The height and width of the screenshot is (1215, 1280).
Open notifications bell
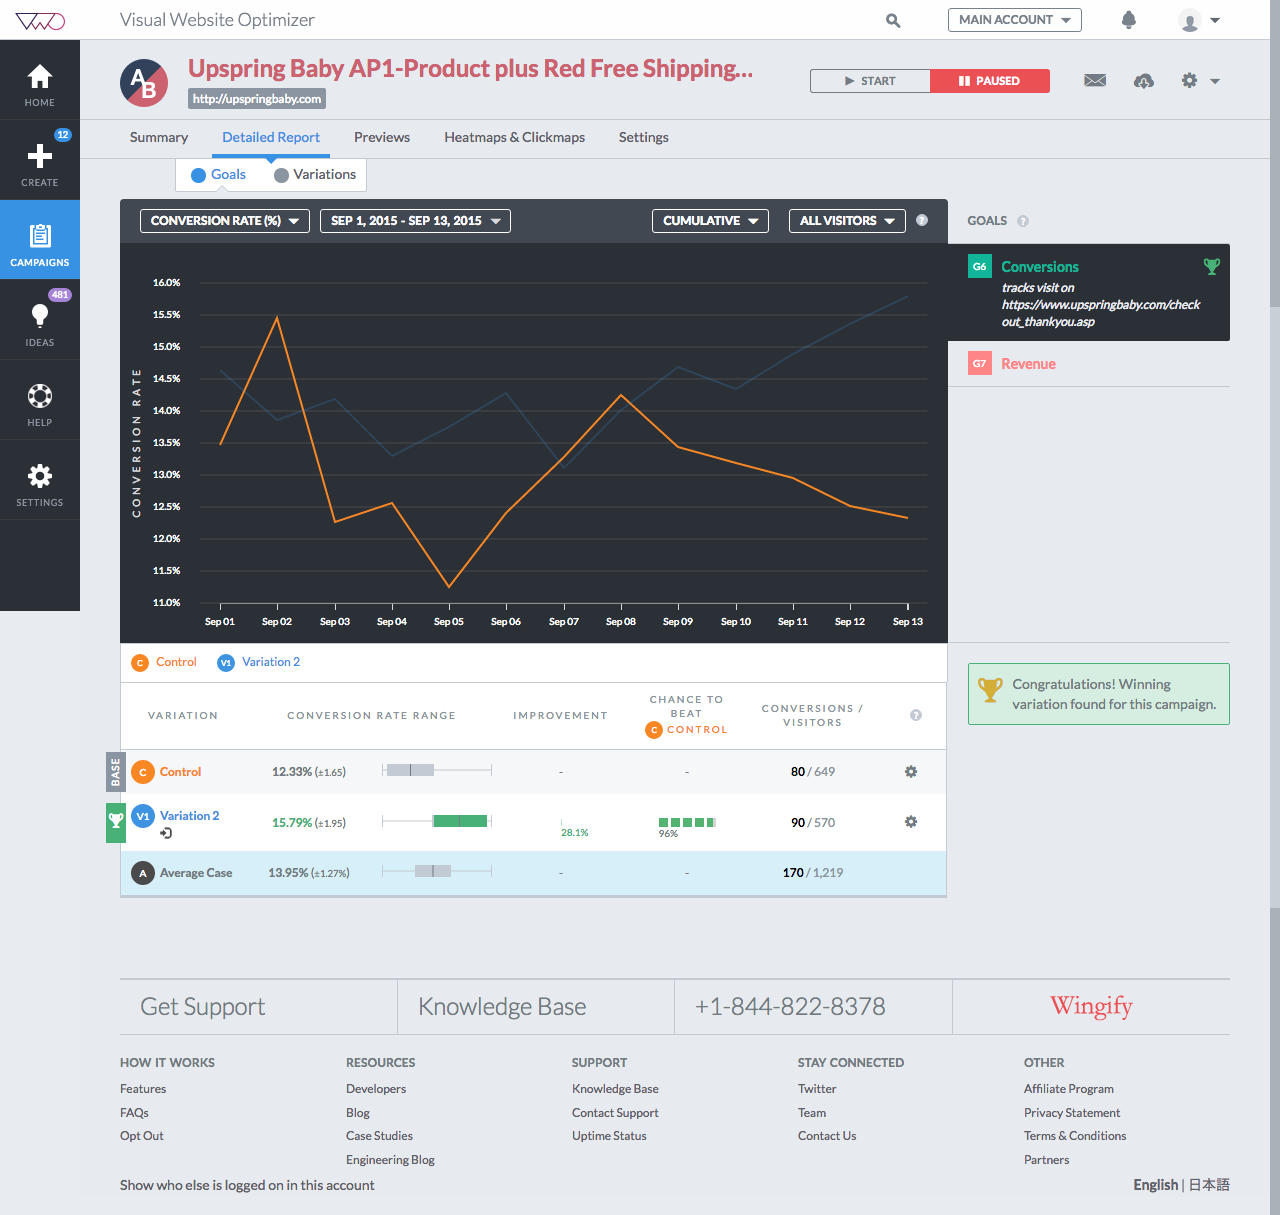coord(1129,20)
